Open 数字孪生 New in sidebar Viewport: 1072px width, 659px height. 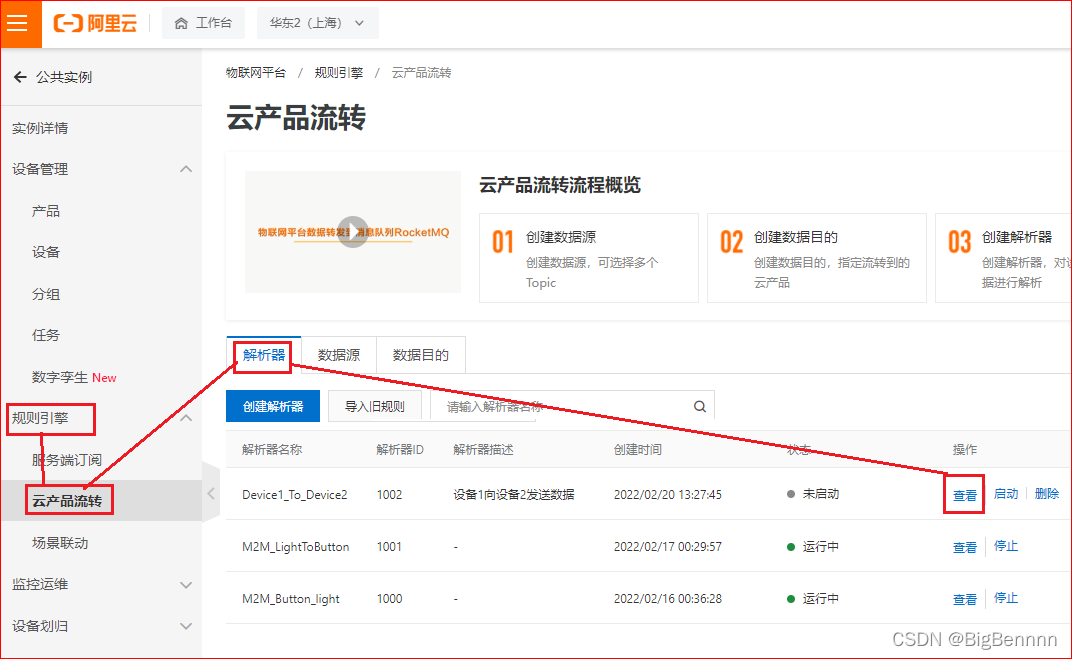(x=74, y=377)
